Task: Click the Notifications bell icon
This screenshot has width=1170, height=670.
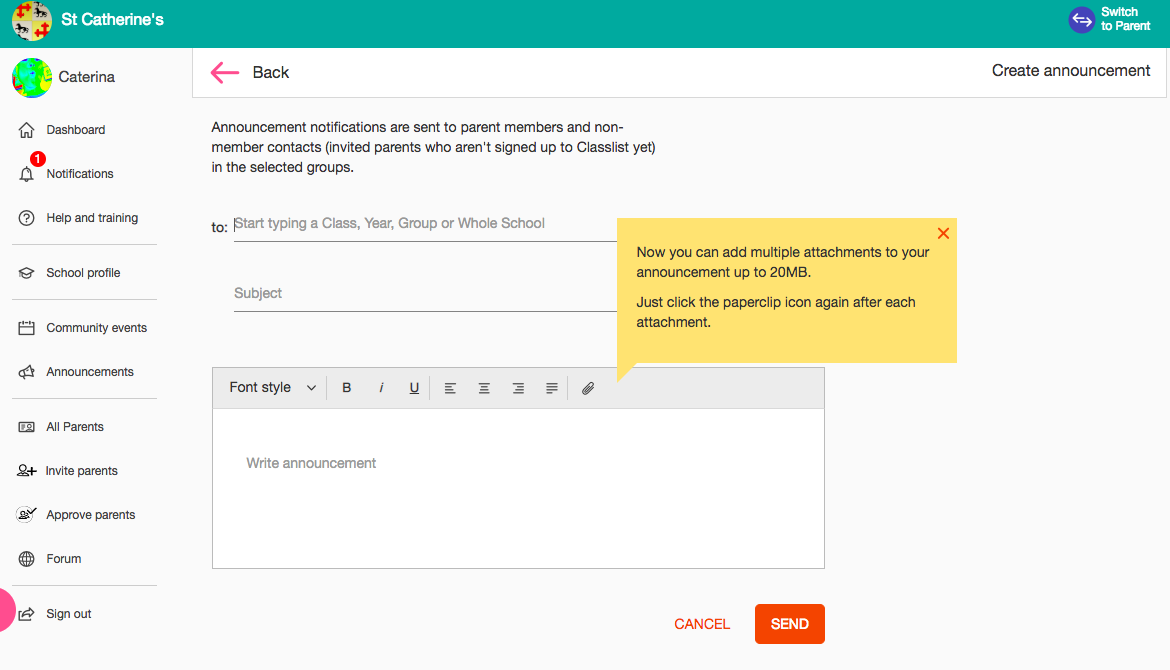Action: click(26, 174)
